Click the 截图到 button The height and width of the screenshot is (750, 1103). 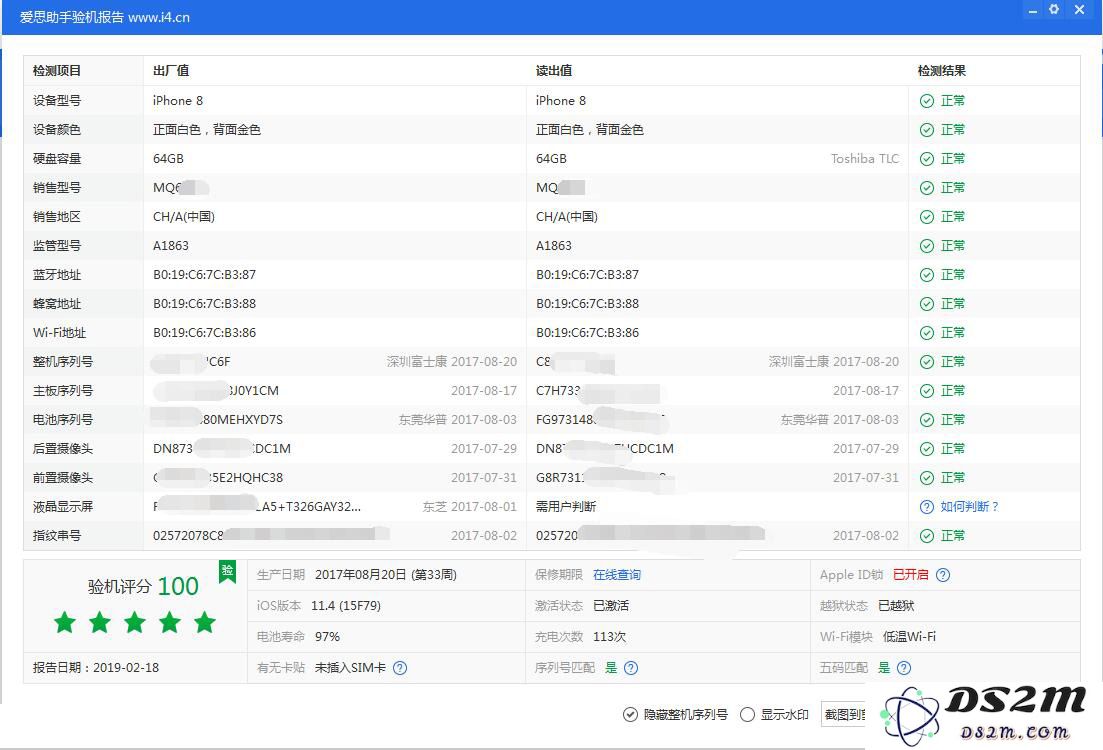coord(843,715)
